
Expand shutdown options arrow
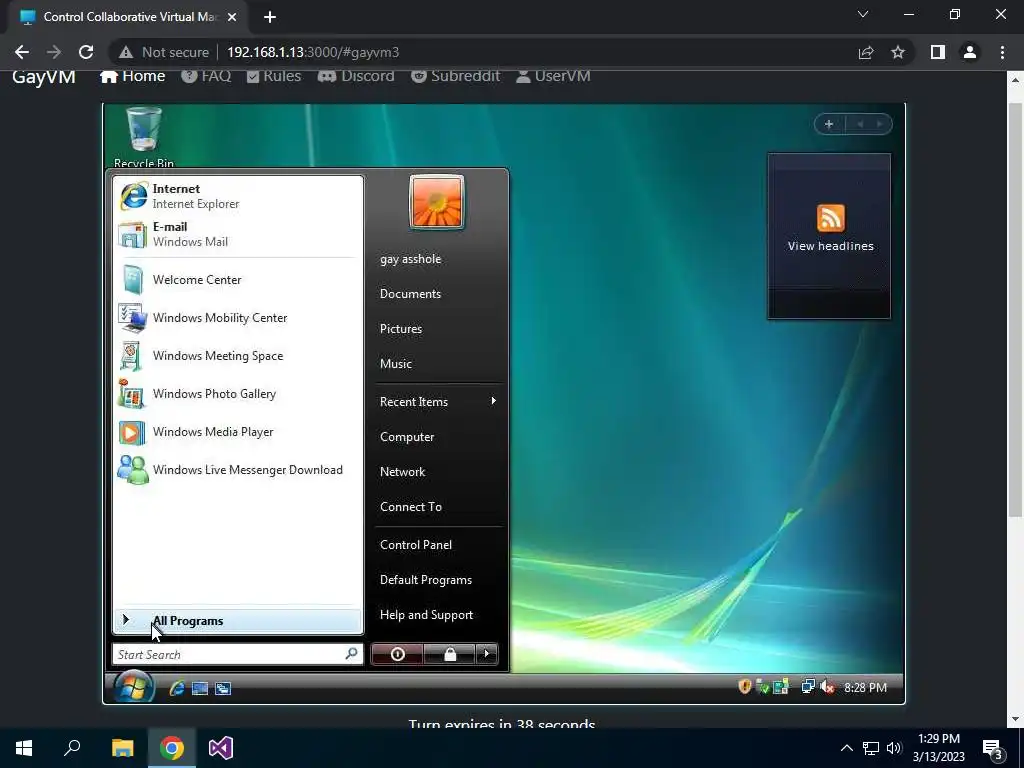coord(487,654)
